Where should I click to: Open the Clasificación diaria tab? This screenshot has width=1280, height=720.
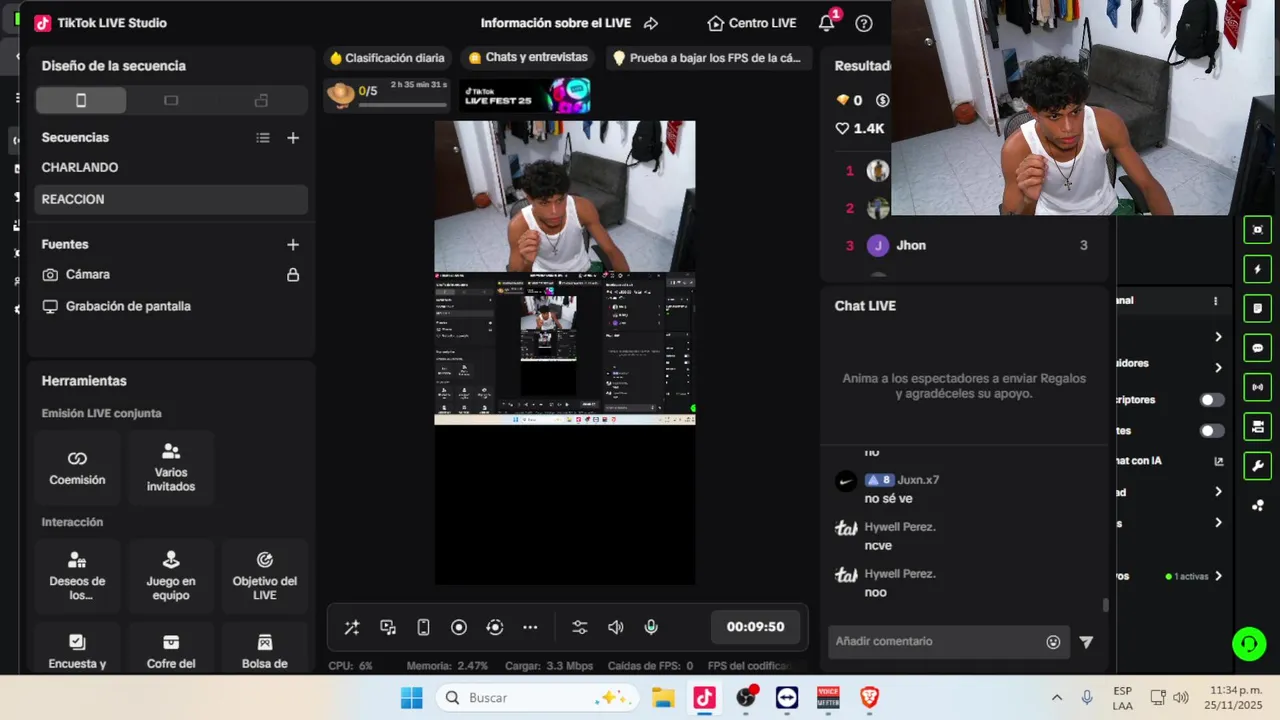[x=387, y=58]
